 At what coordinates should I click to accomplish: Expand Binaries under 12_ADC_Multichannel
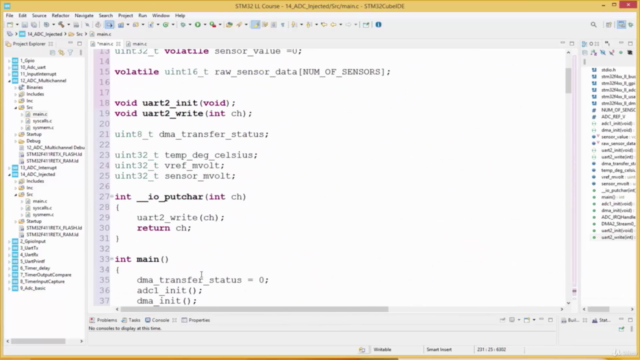(x=16, y=87)
